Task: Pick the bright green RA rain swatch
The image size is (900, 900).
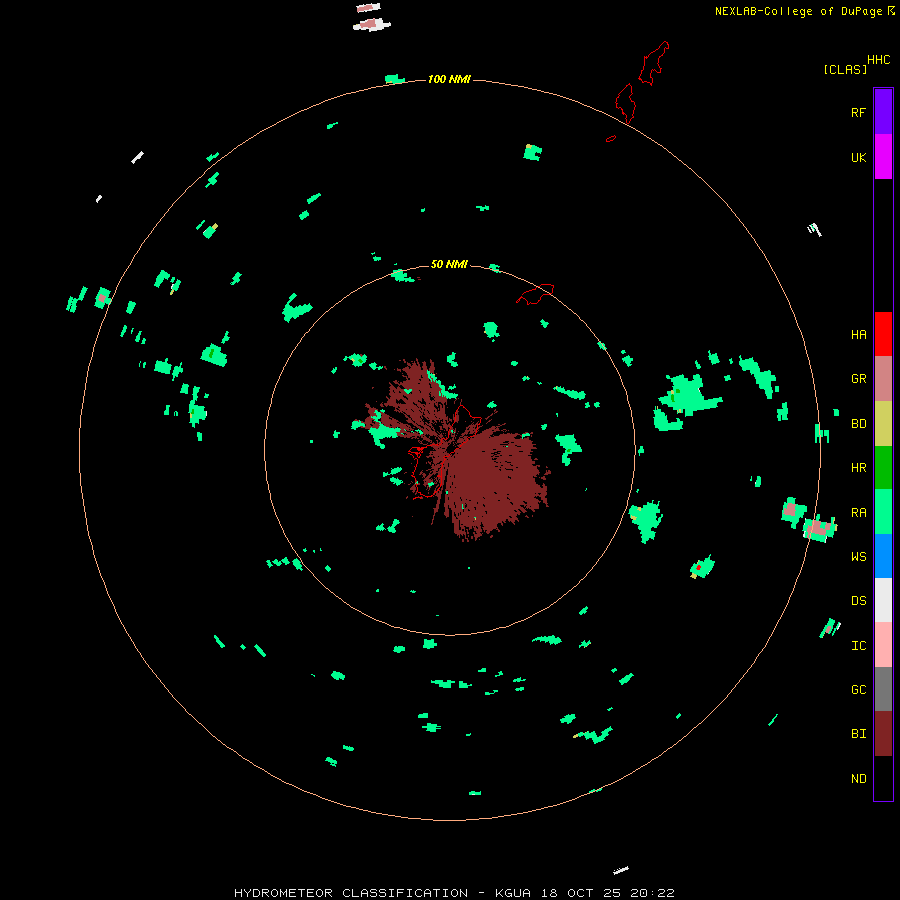Action: (x=883, y=512)
